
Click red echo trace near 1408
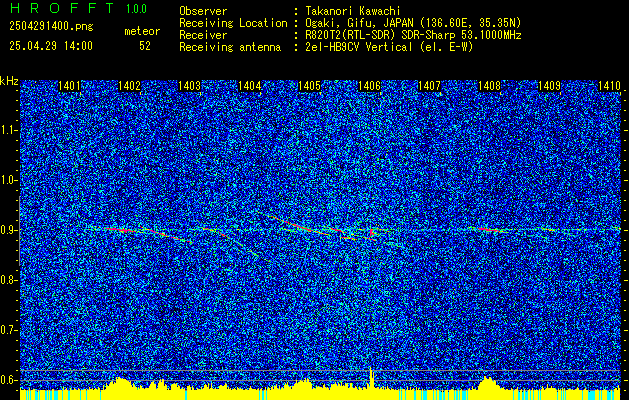(487, 229)
